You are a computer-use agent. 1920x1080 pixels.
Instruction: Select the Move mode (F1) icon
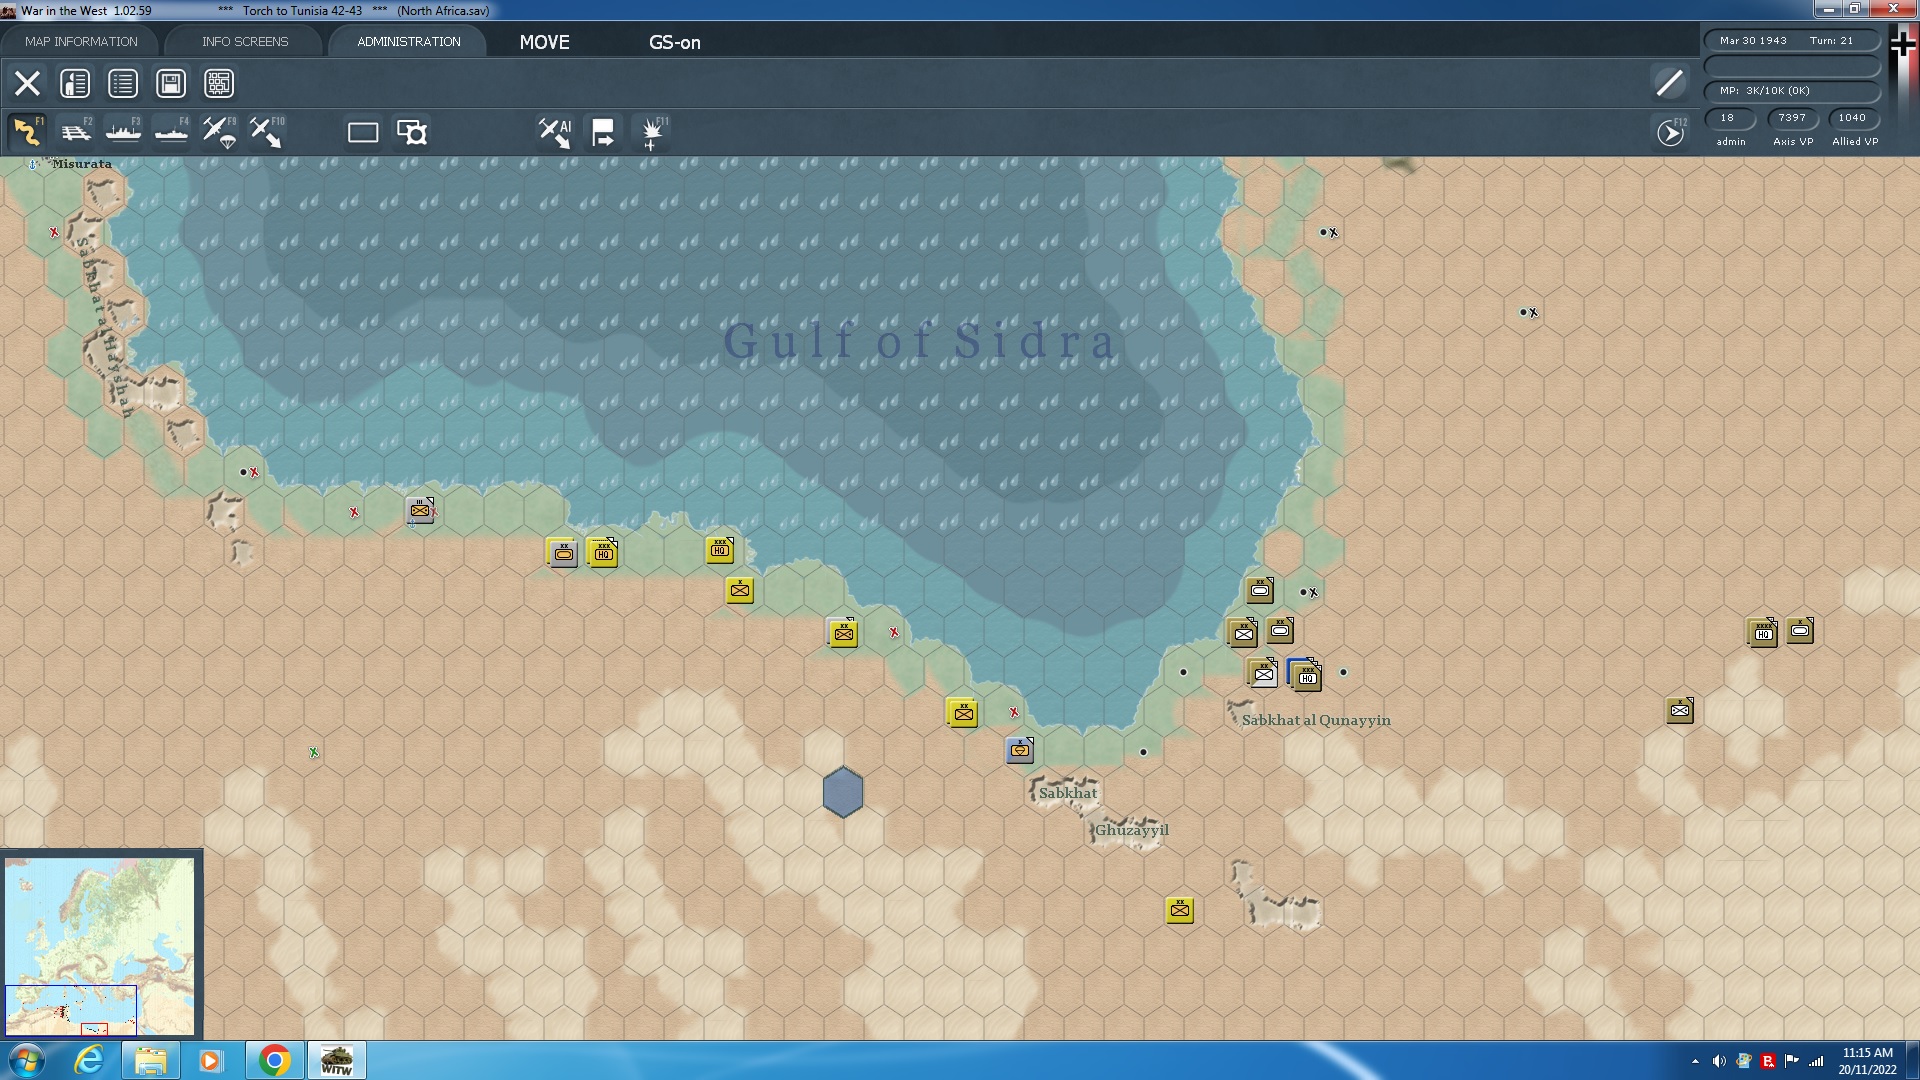(28, 132)
